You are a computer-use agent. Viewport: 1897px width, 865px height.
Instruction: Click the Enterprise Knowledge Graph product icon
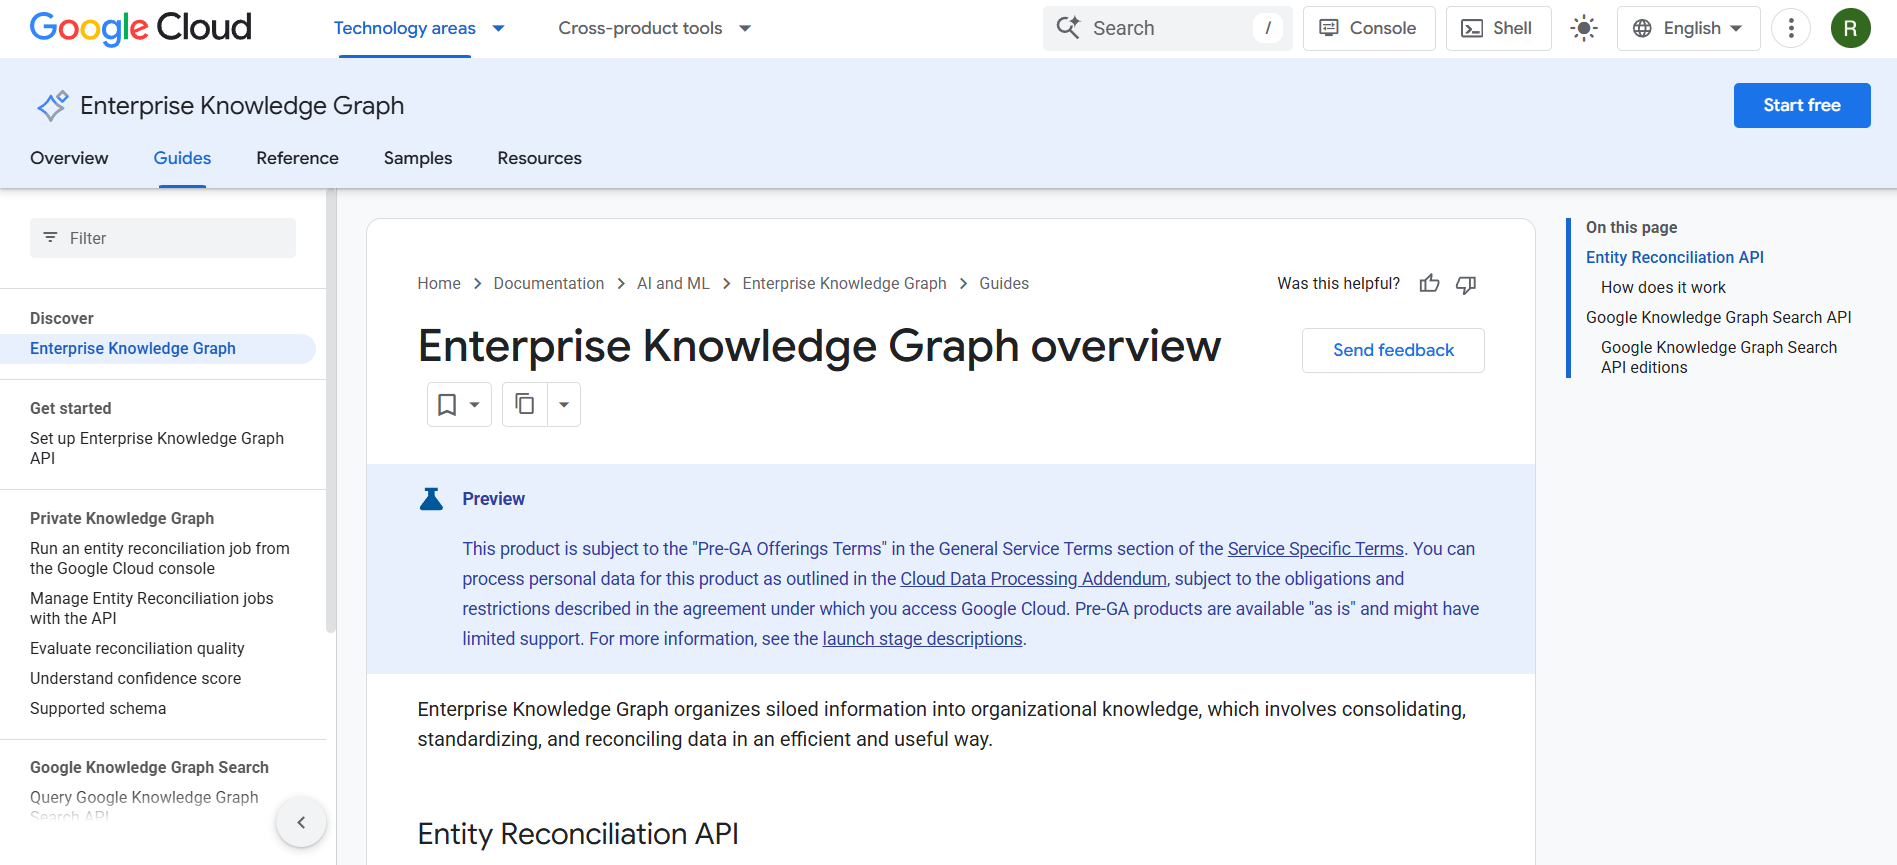pyautogui.click(x=52, y=106)
